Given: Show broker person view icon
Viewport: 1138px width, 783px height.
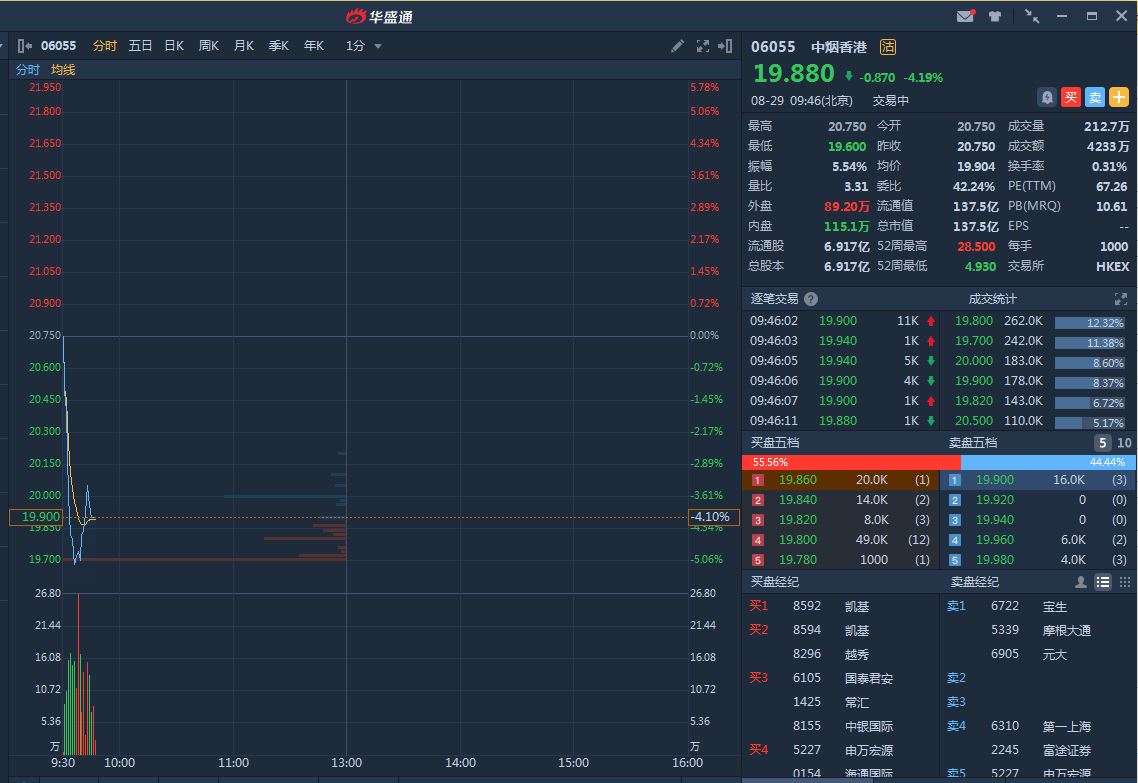Looking at the screenshot, I should click(1081, 582).
